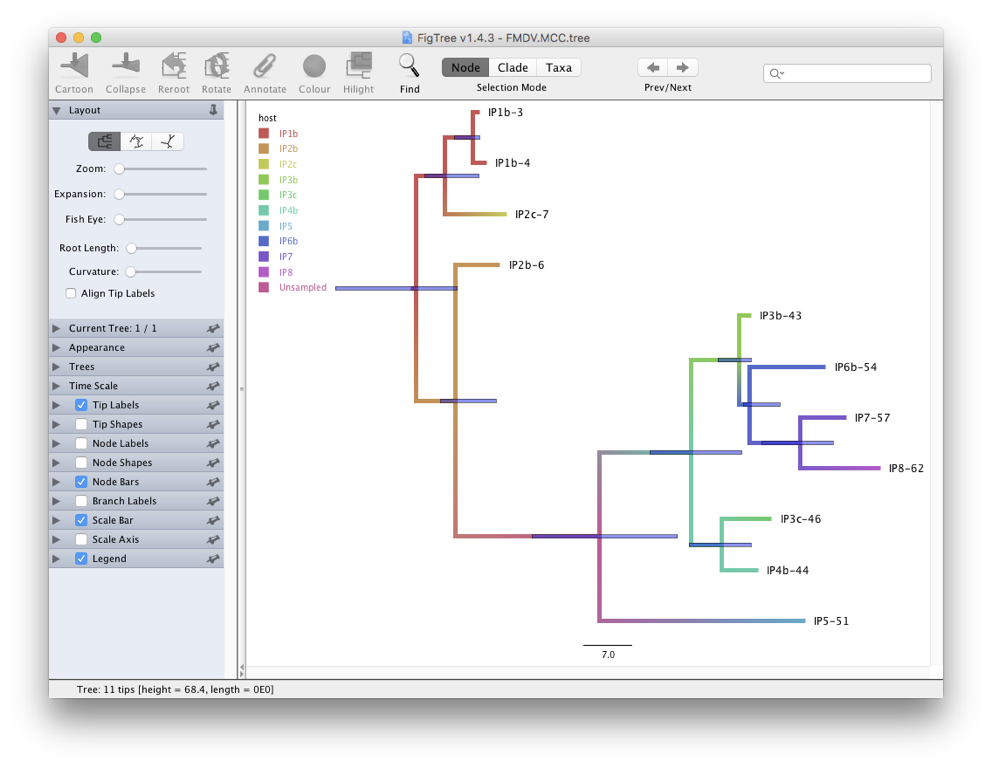This screenshot has height=768, width=992.
Task: Click the Next arrow button
Action: 683,68
